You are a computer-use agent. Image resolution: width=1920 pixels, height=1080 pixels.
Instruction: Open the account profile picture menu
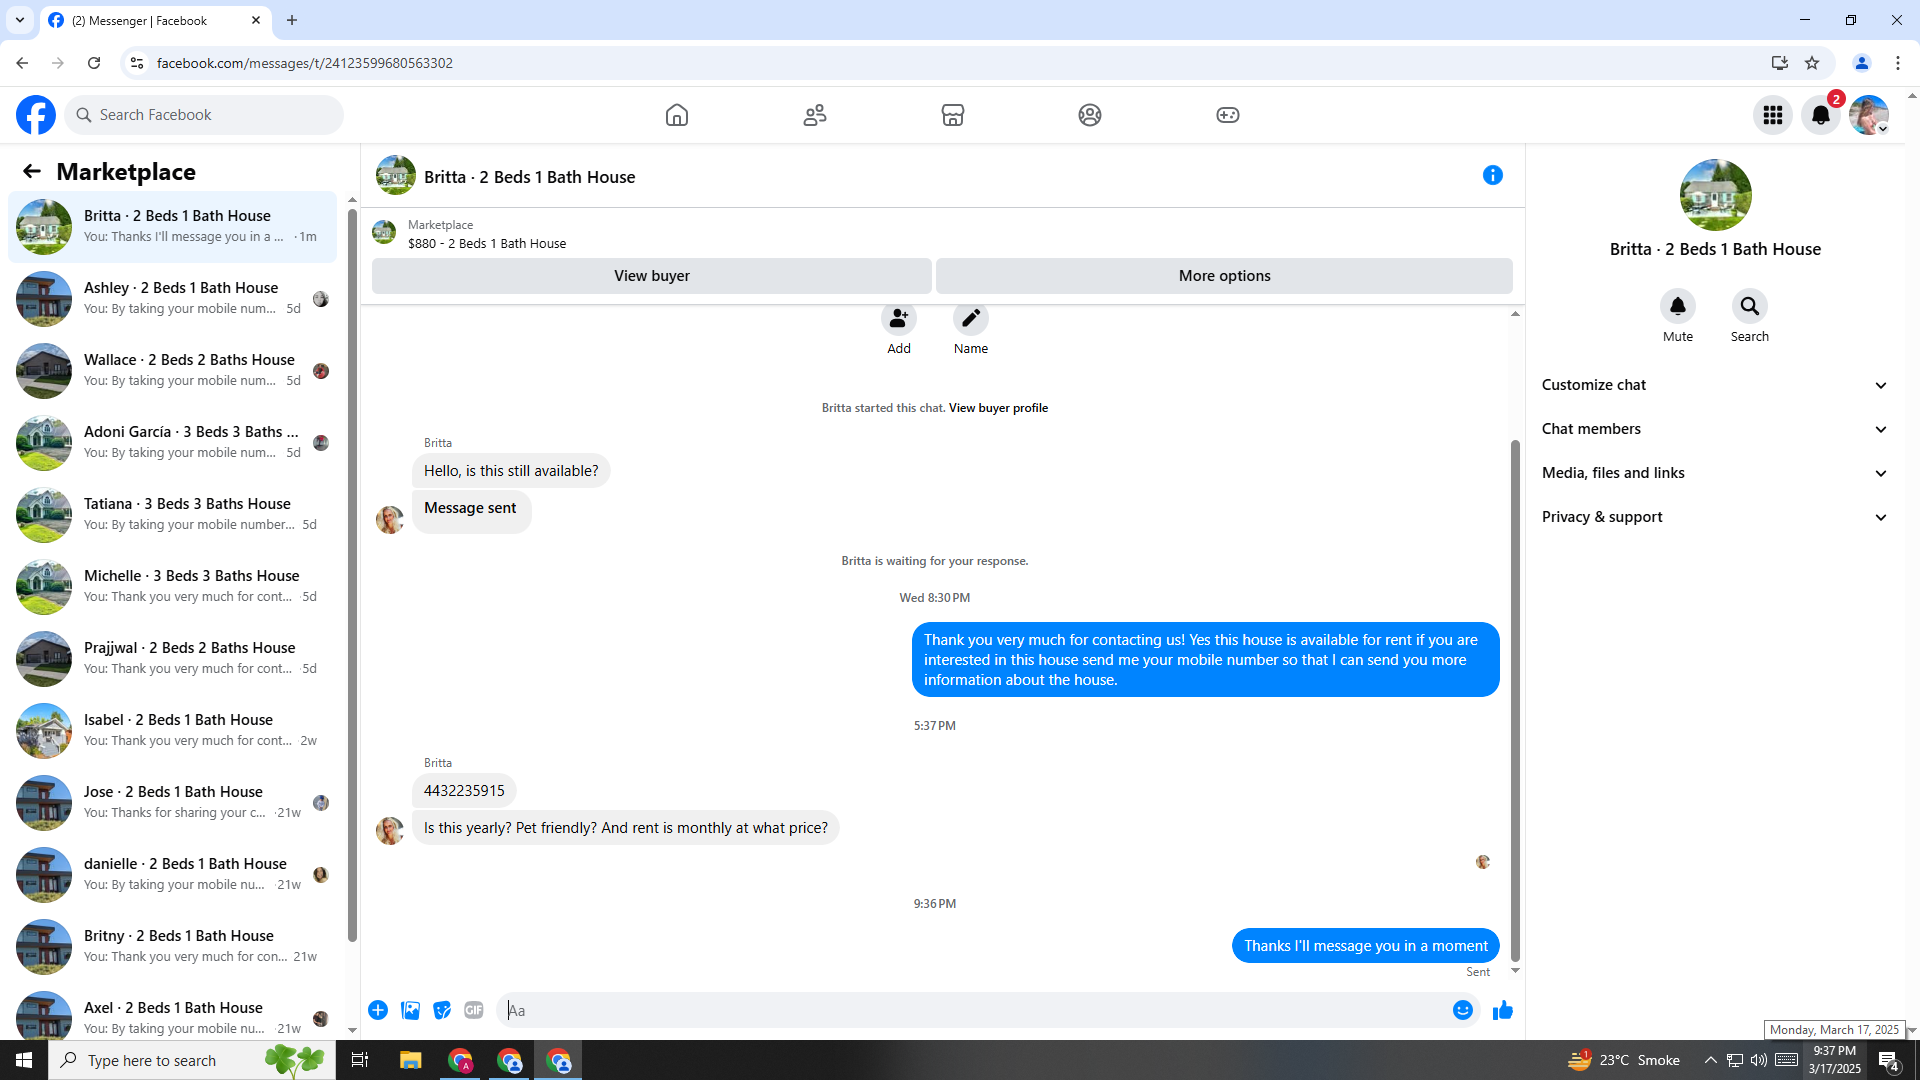click(x=1869, y=115)
